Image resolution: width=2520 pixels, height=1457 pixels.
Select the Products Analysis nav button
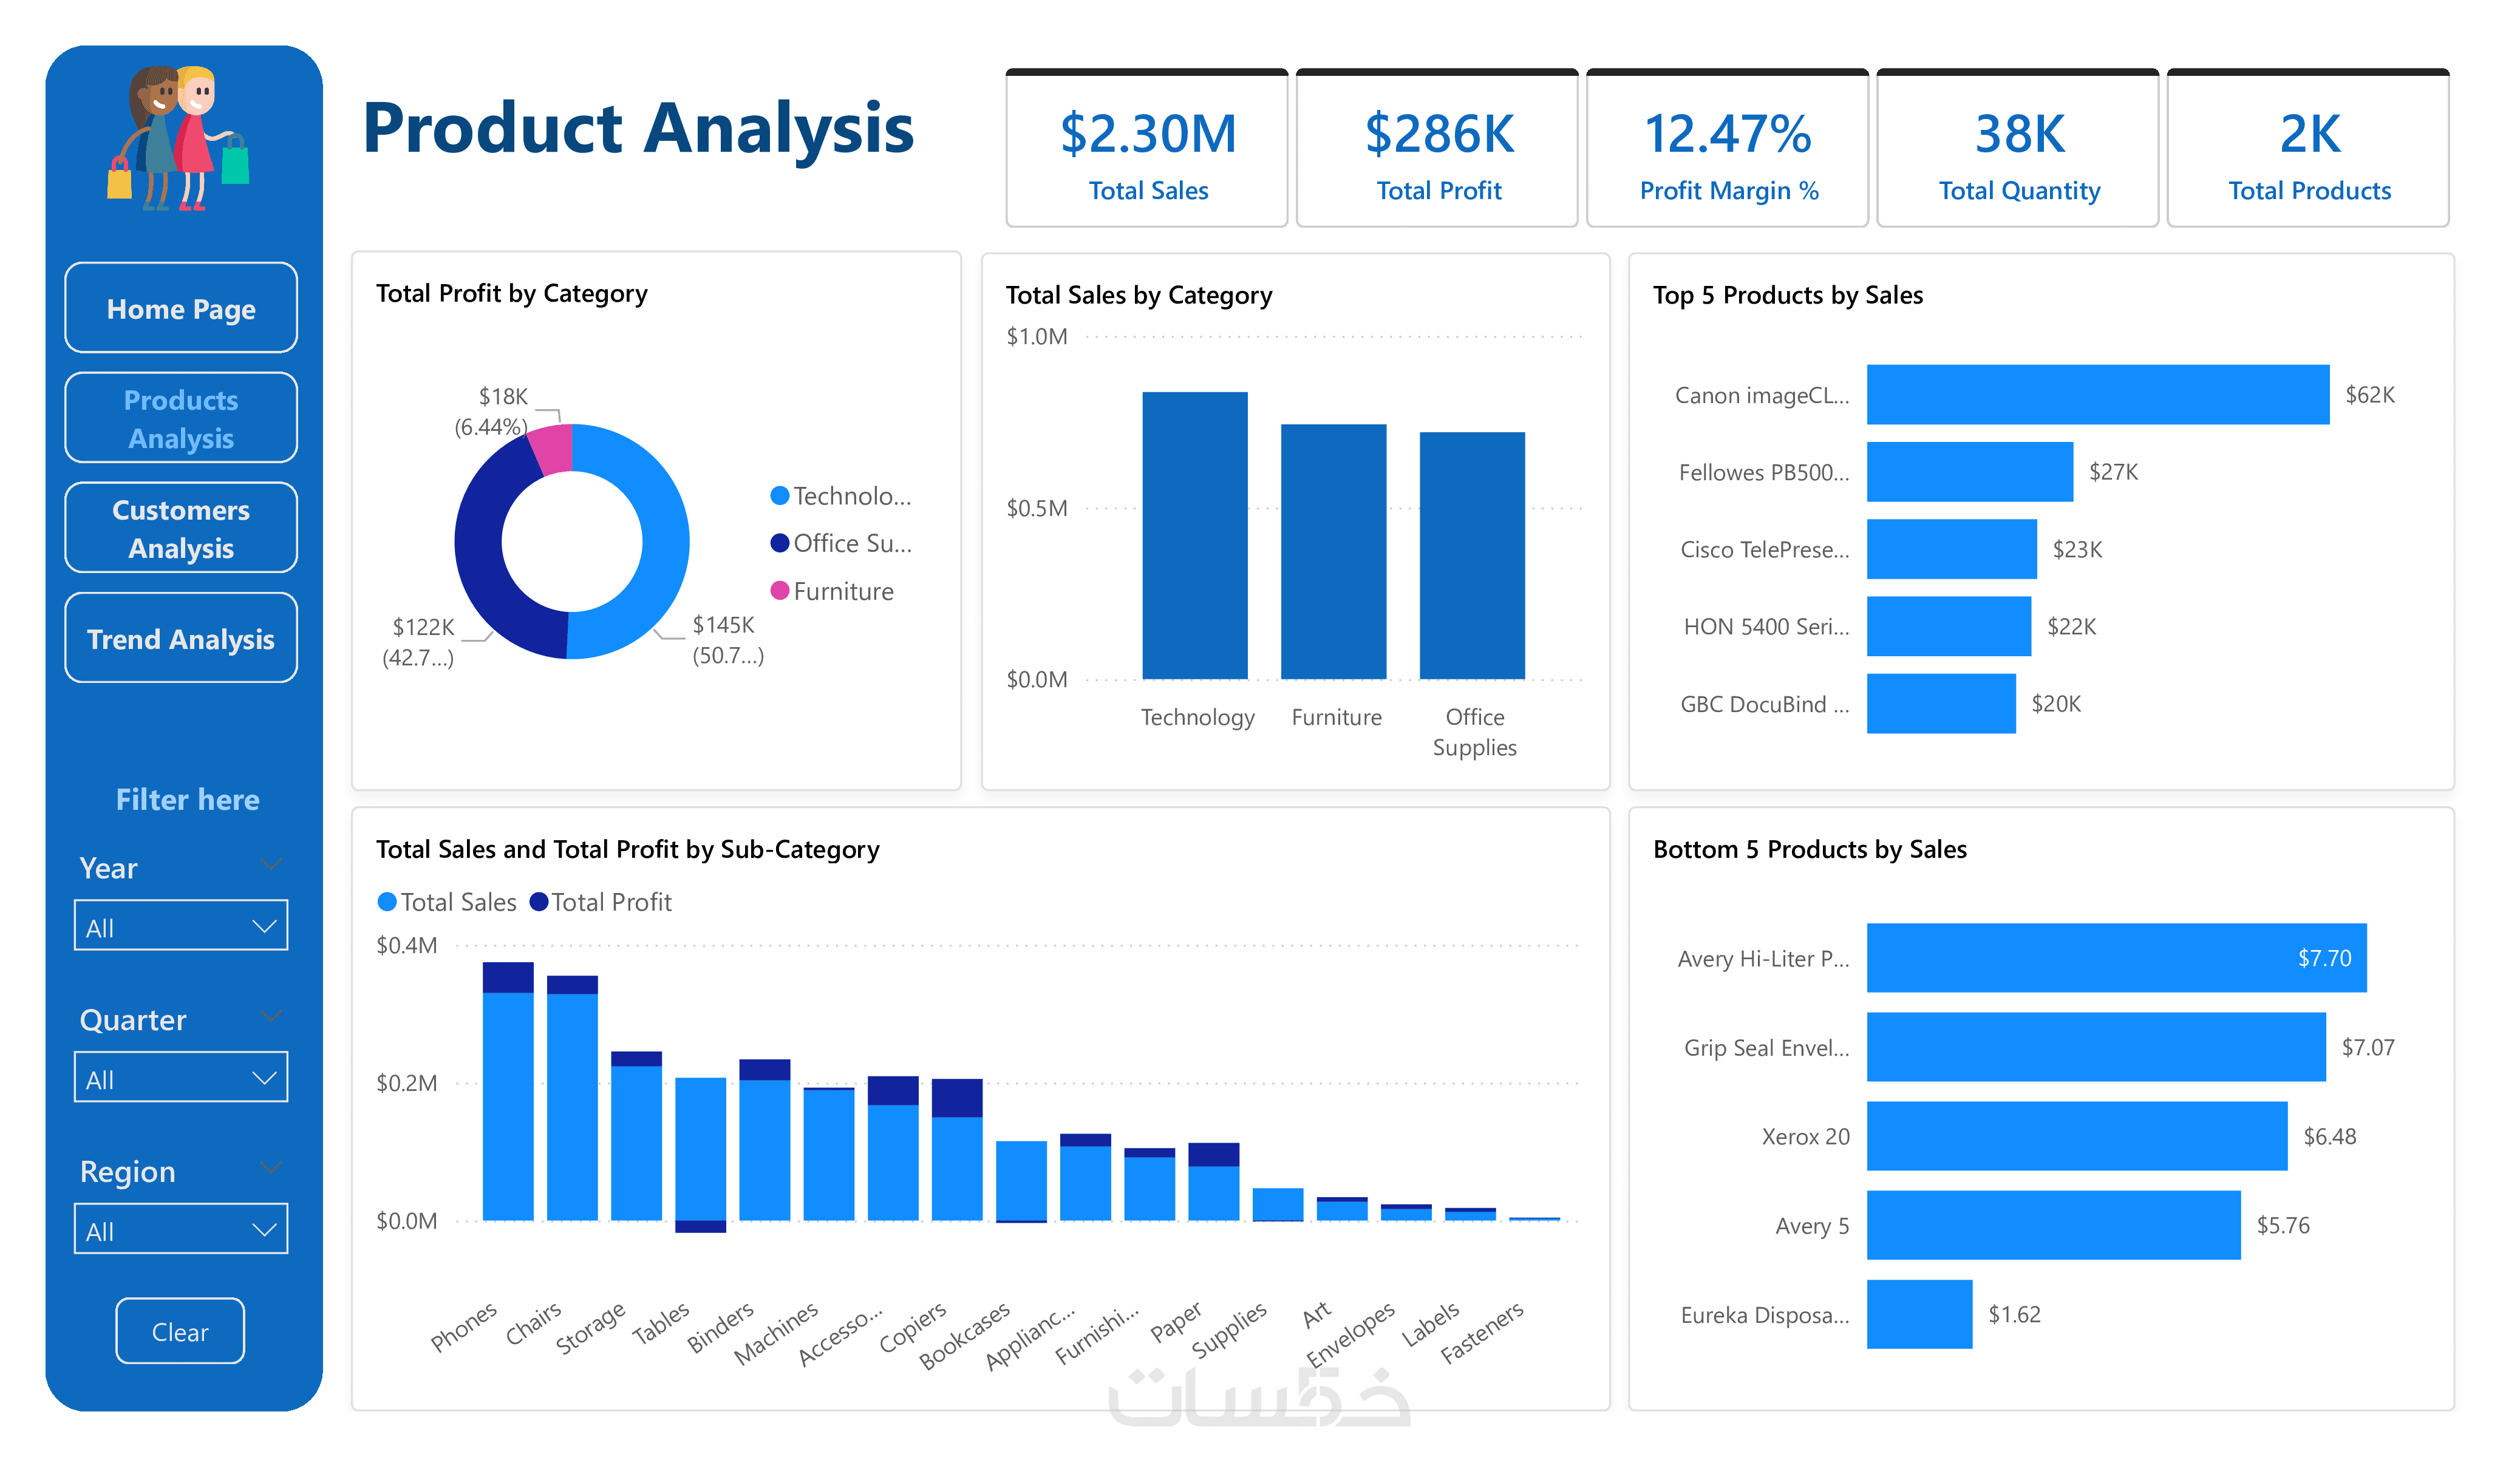[181, 418]
